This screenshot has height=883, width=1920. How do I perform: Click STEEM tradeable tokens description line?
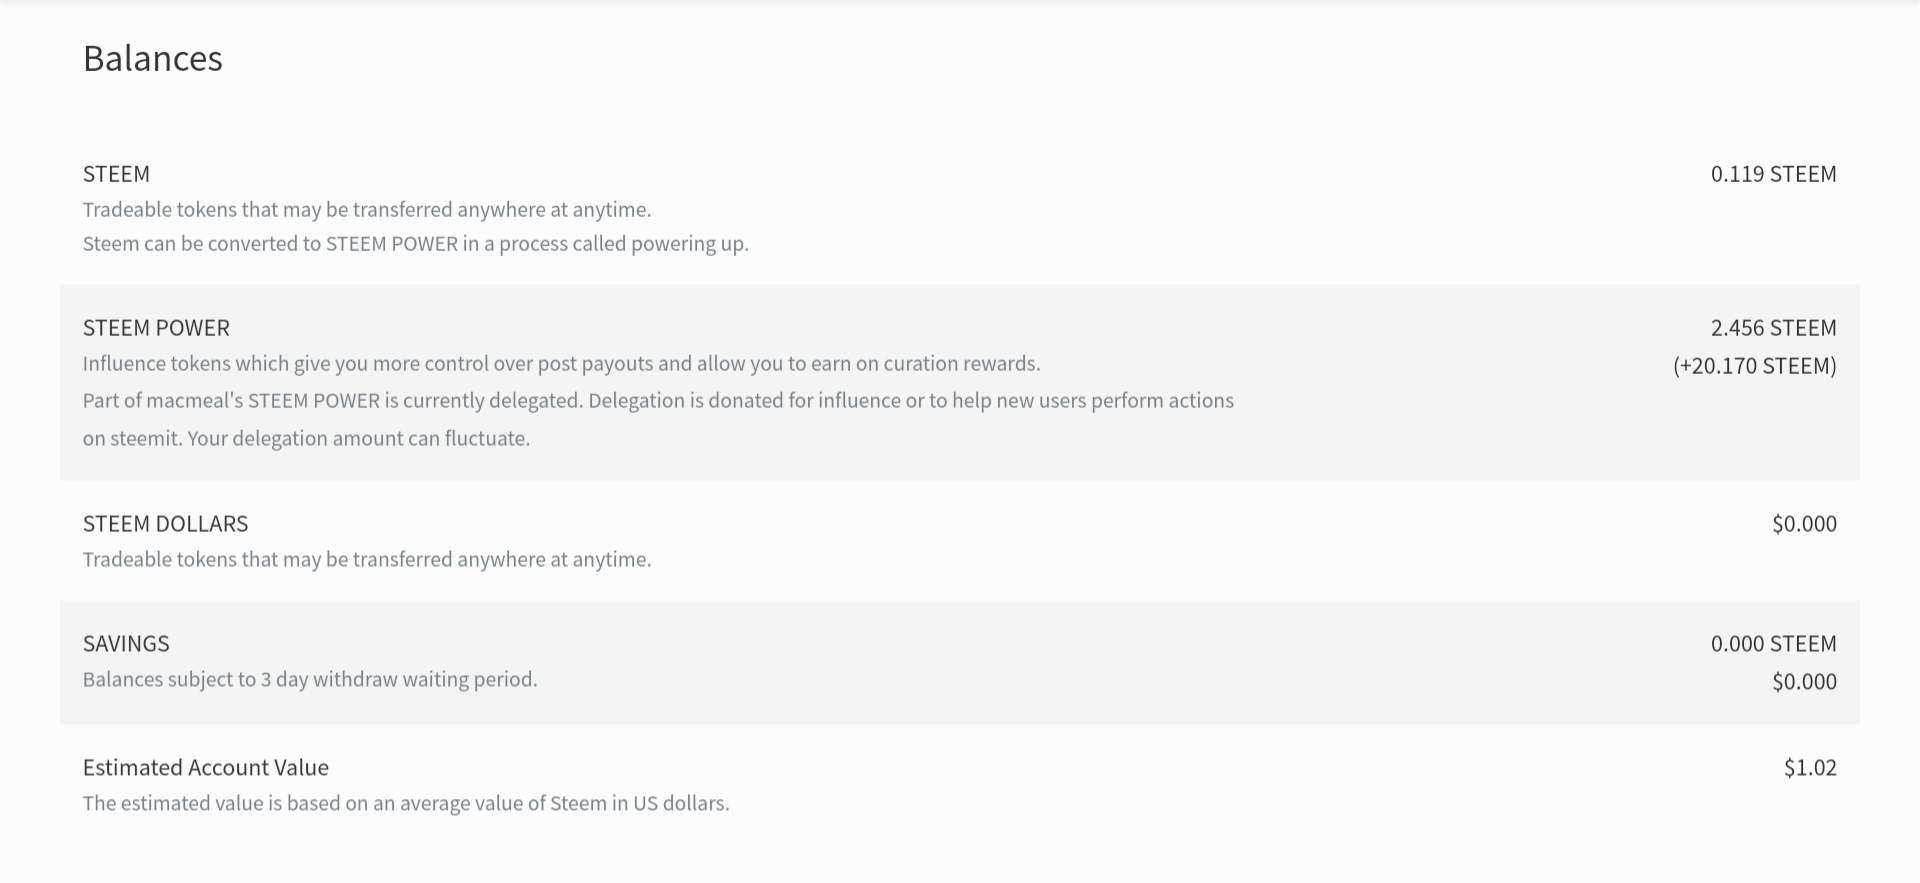coord(367,210)
